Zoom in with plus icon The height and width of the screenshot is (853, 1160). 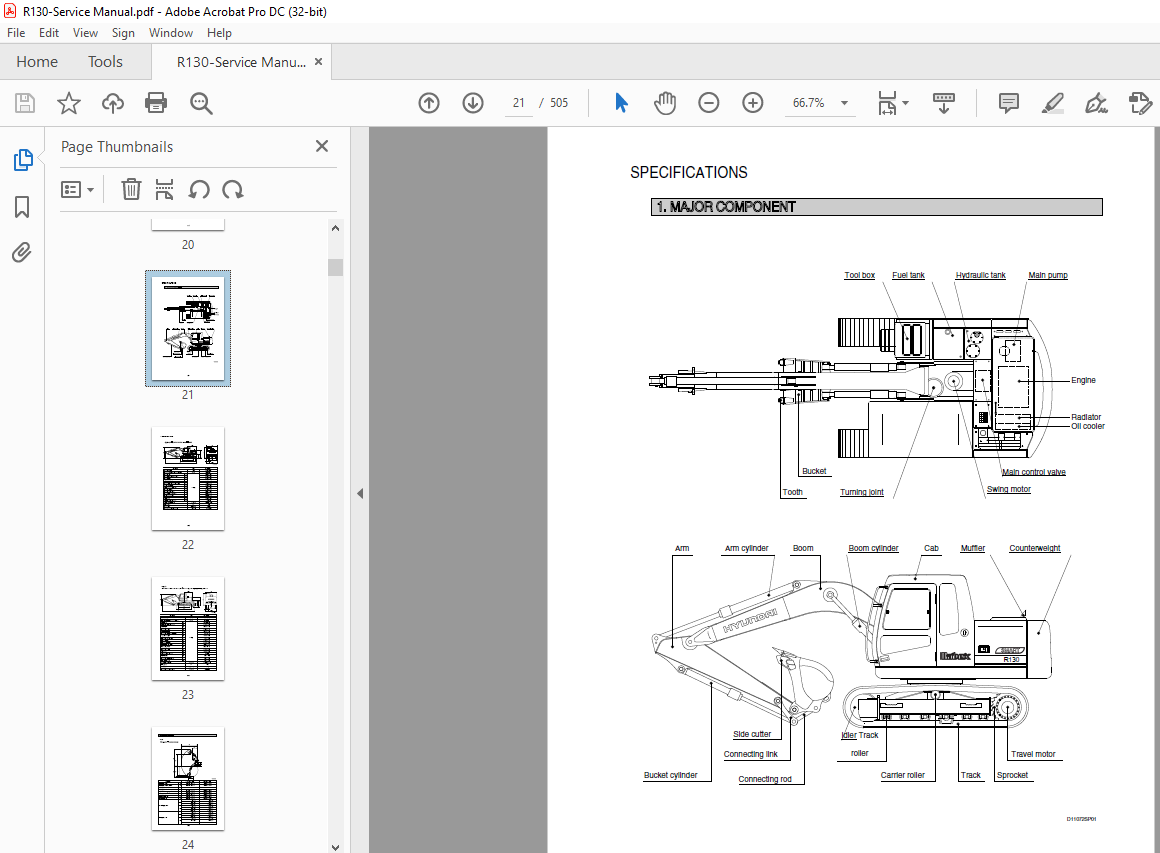point(752,103)
